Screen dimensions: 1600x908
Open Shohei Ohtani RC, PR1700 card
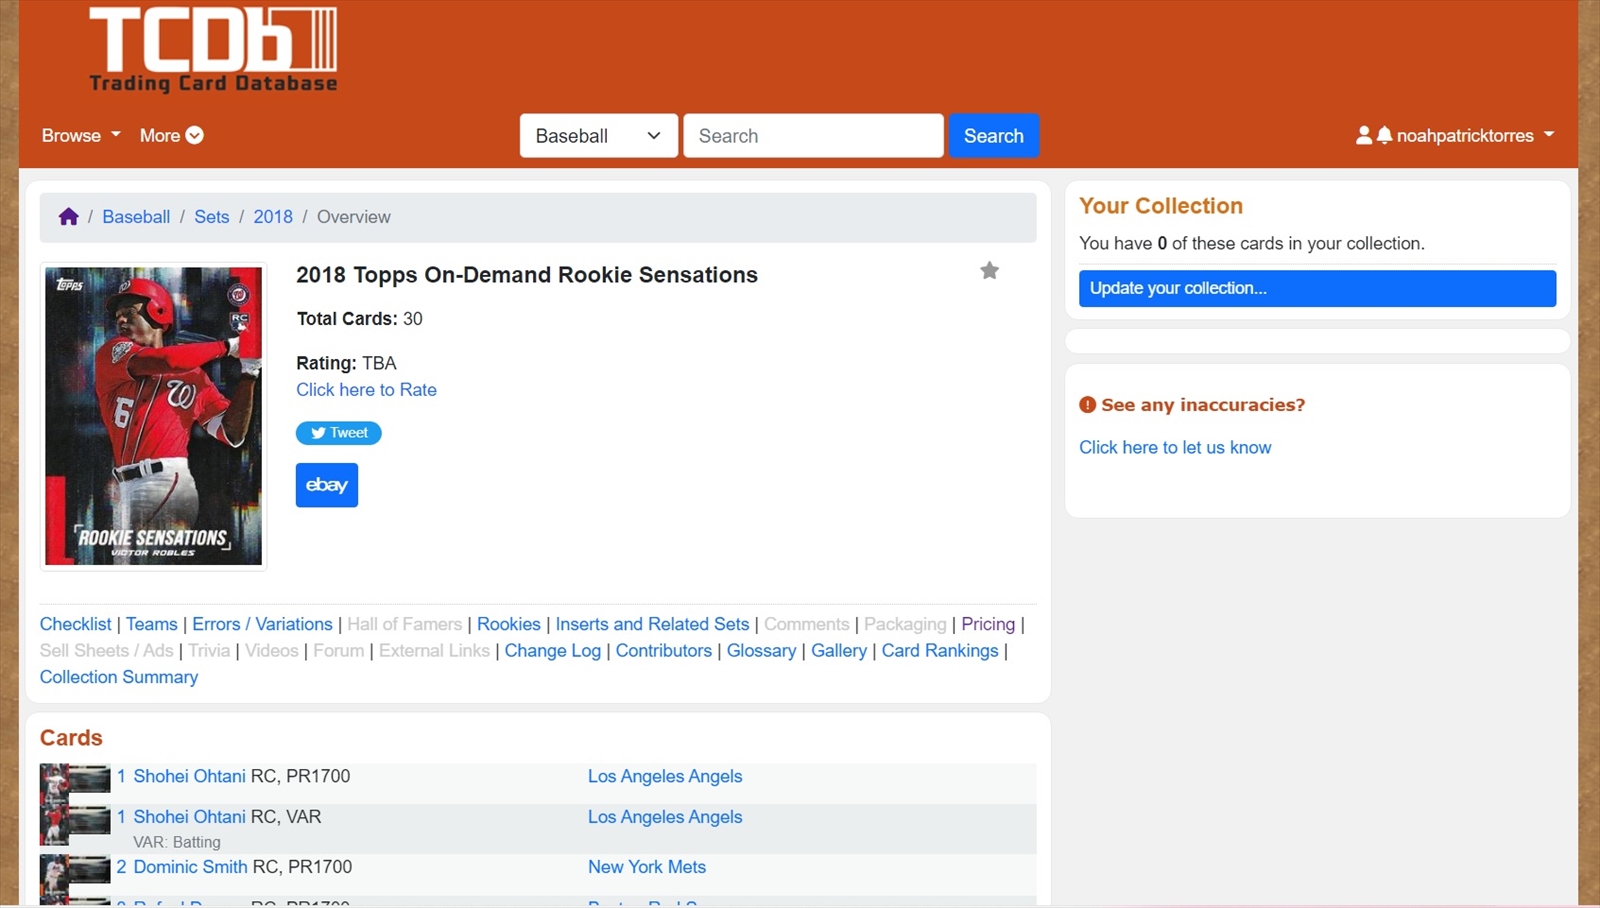click(189, 776)
